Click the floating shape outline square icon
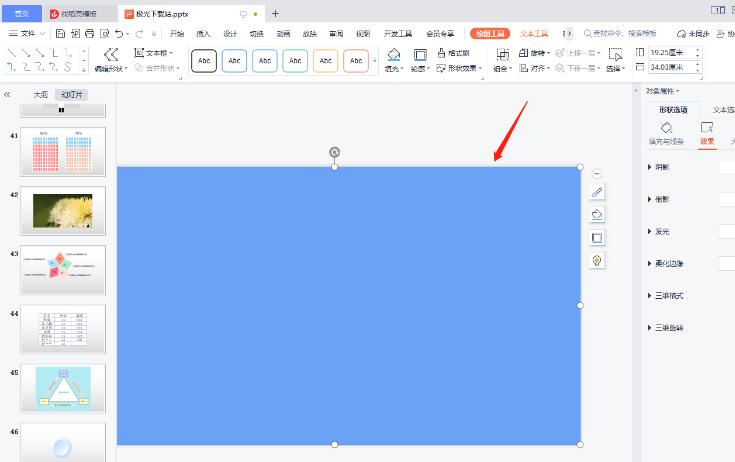 pyautogui.click(x=597, y=237)
